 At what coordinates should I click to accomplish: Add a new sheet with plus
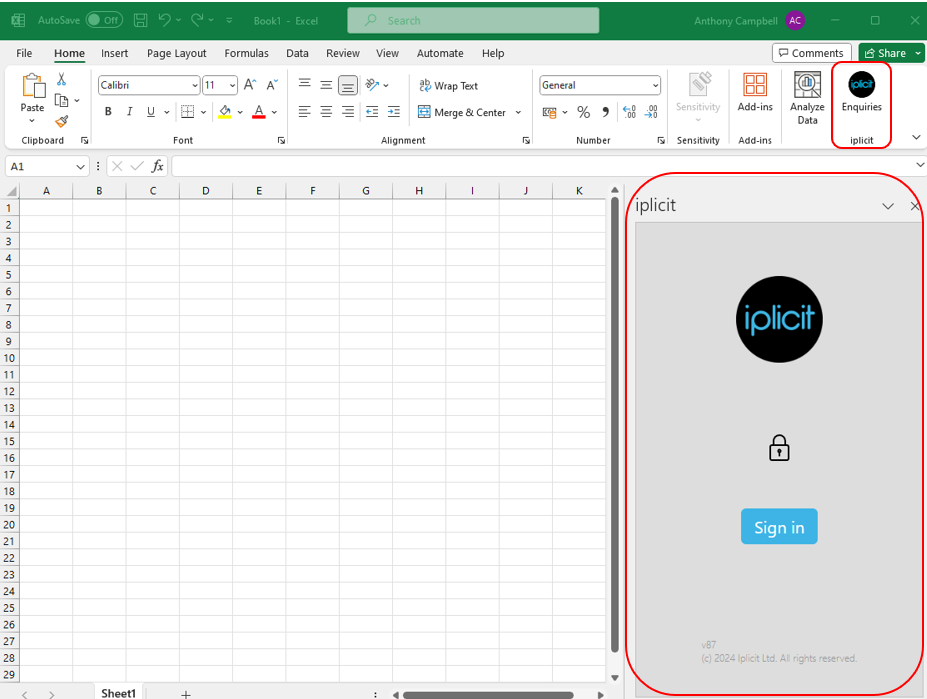pyautogui.click(x=186, y=694)
